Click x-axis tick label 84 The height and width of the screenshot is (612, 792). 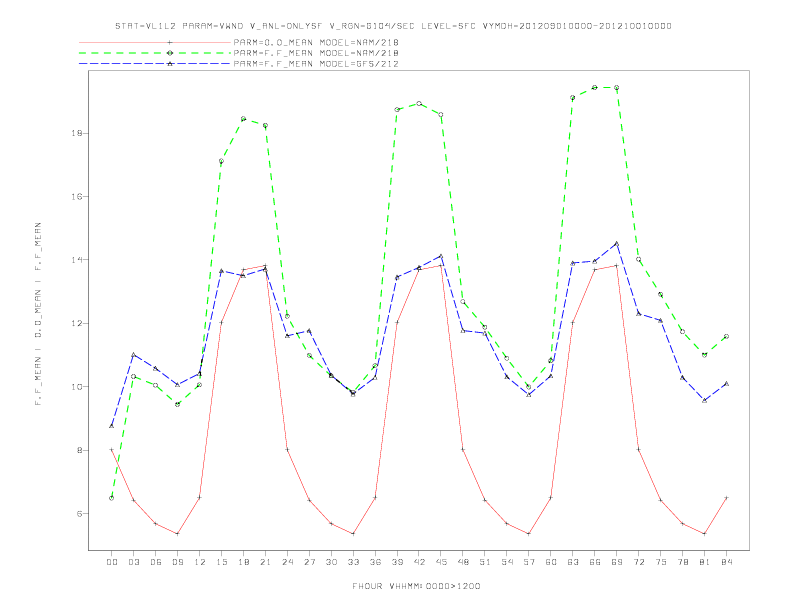(726, 562)
